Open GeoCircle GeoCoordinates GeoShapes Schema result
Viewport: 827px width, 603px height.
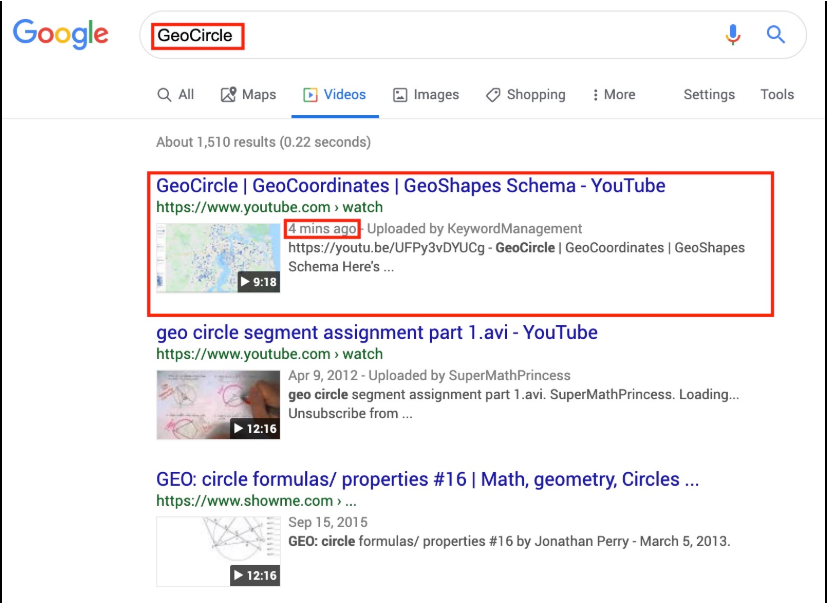(411, 186)
